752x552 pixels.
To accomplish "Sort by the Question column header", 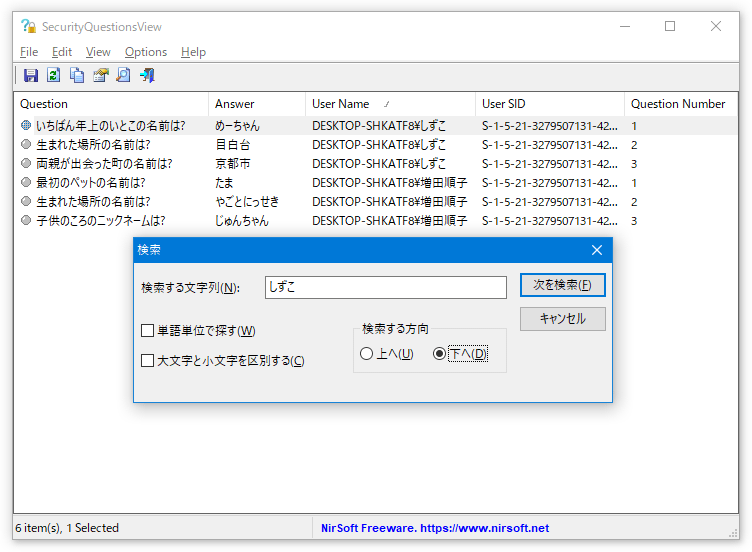I will [x=111, y=104].
